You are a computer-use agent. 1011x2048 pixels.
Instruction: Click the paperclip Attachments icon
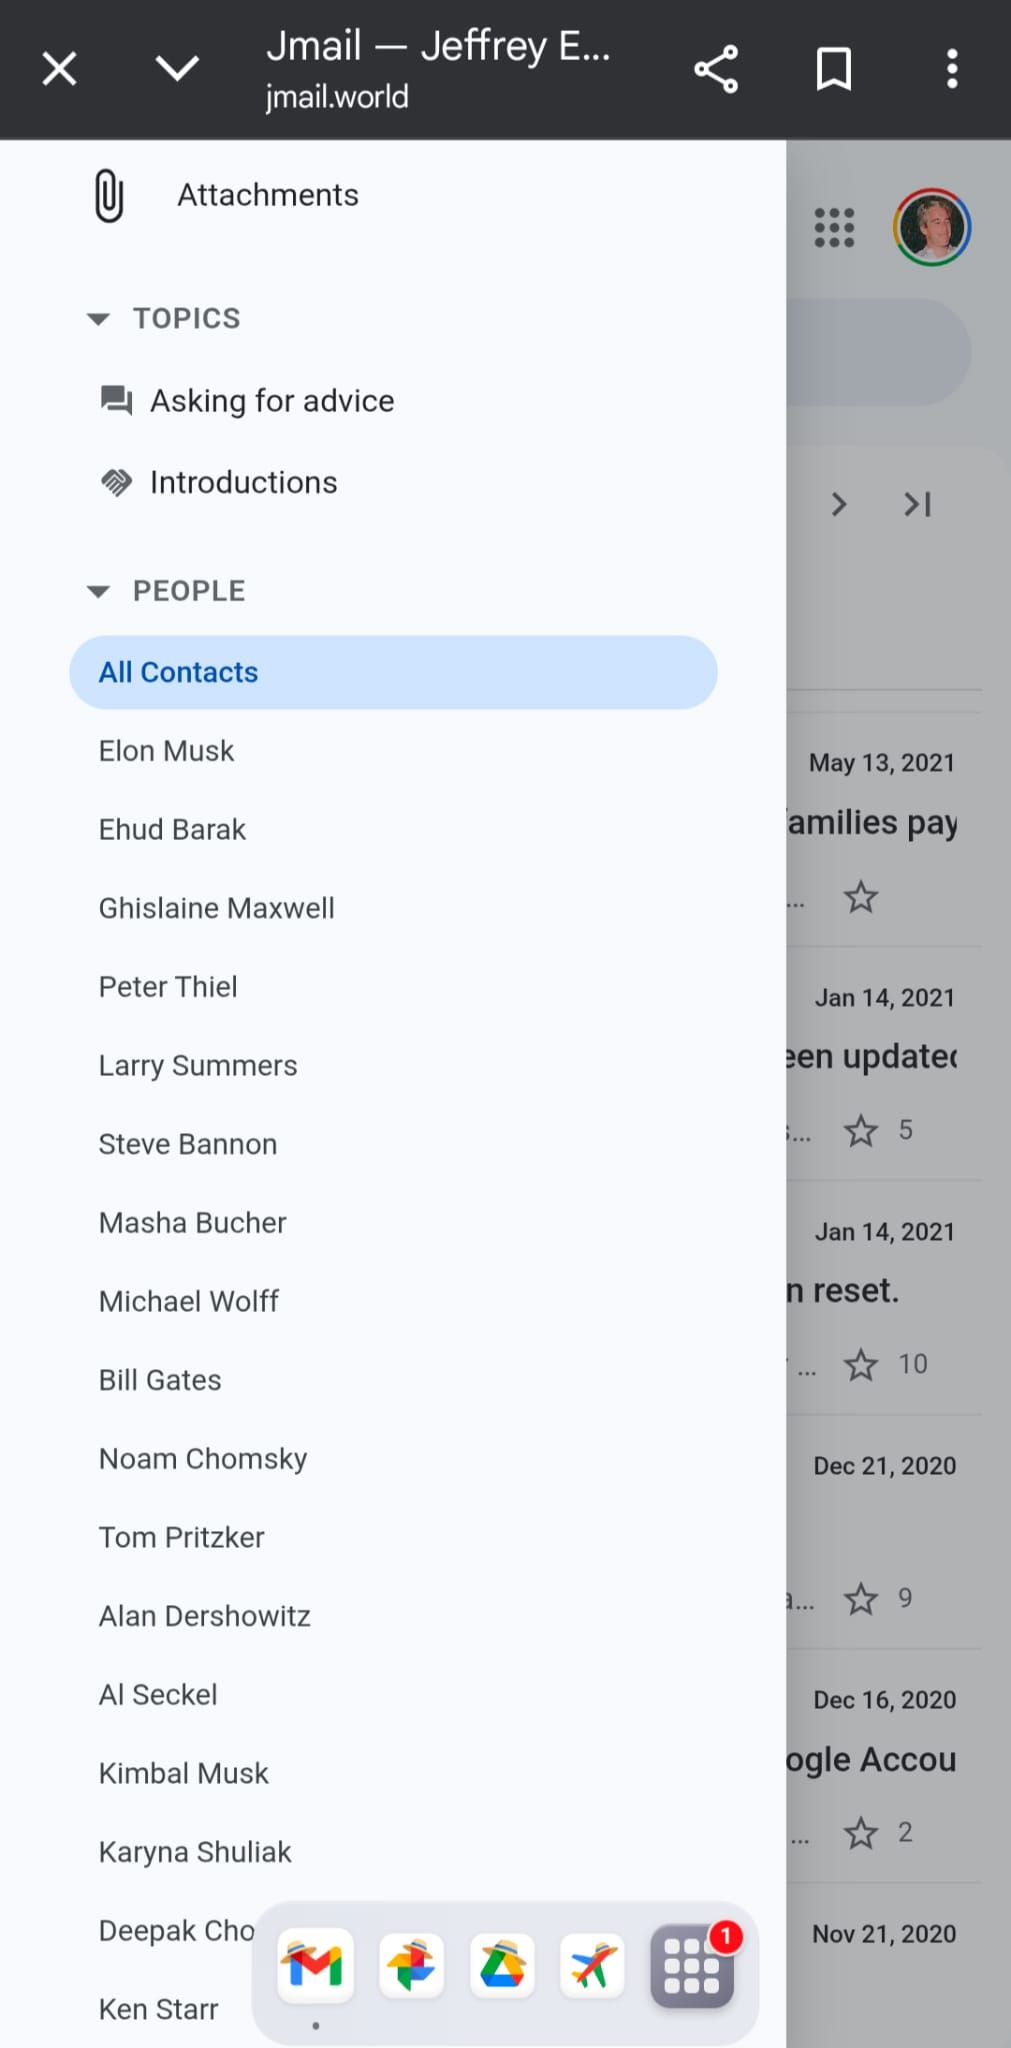109,195
